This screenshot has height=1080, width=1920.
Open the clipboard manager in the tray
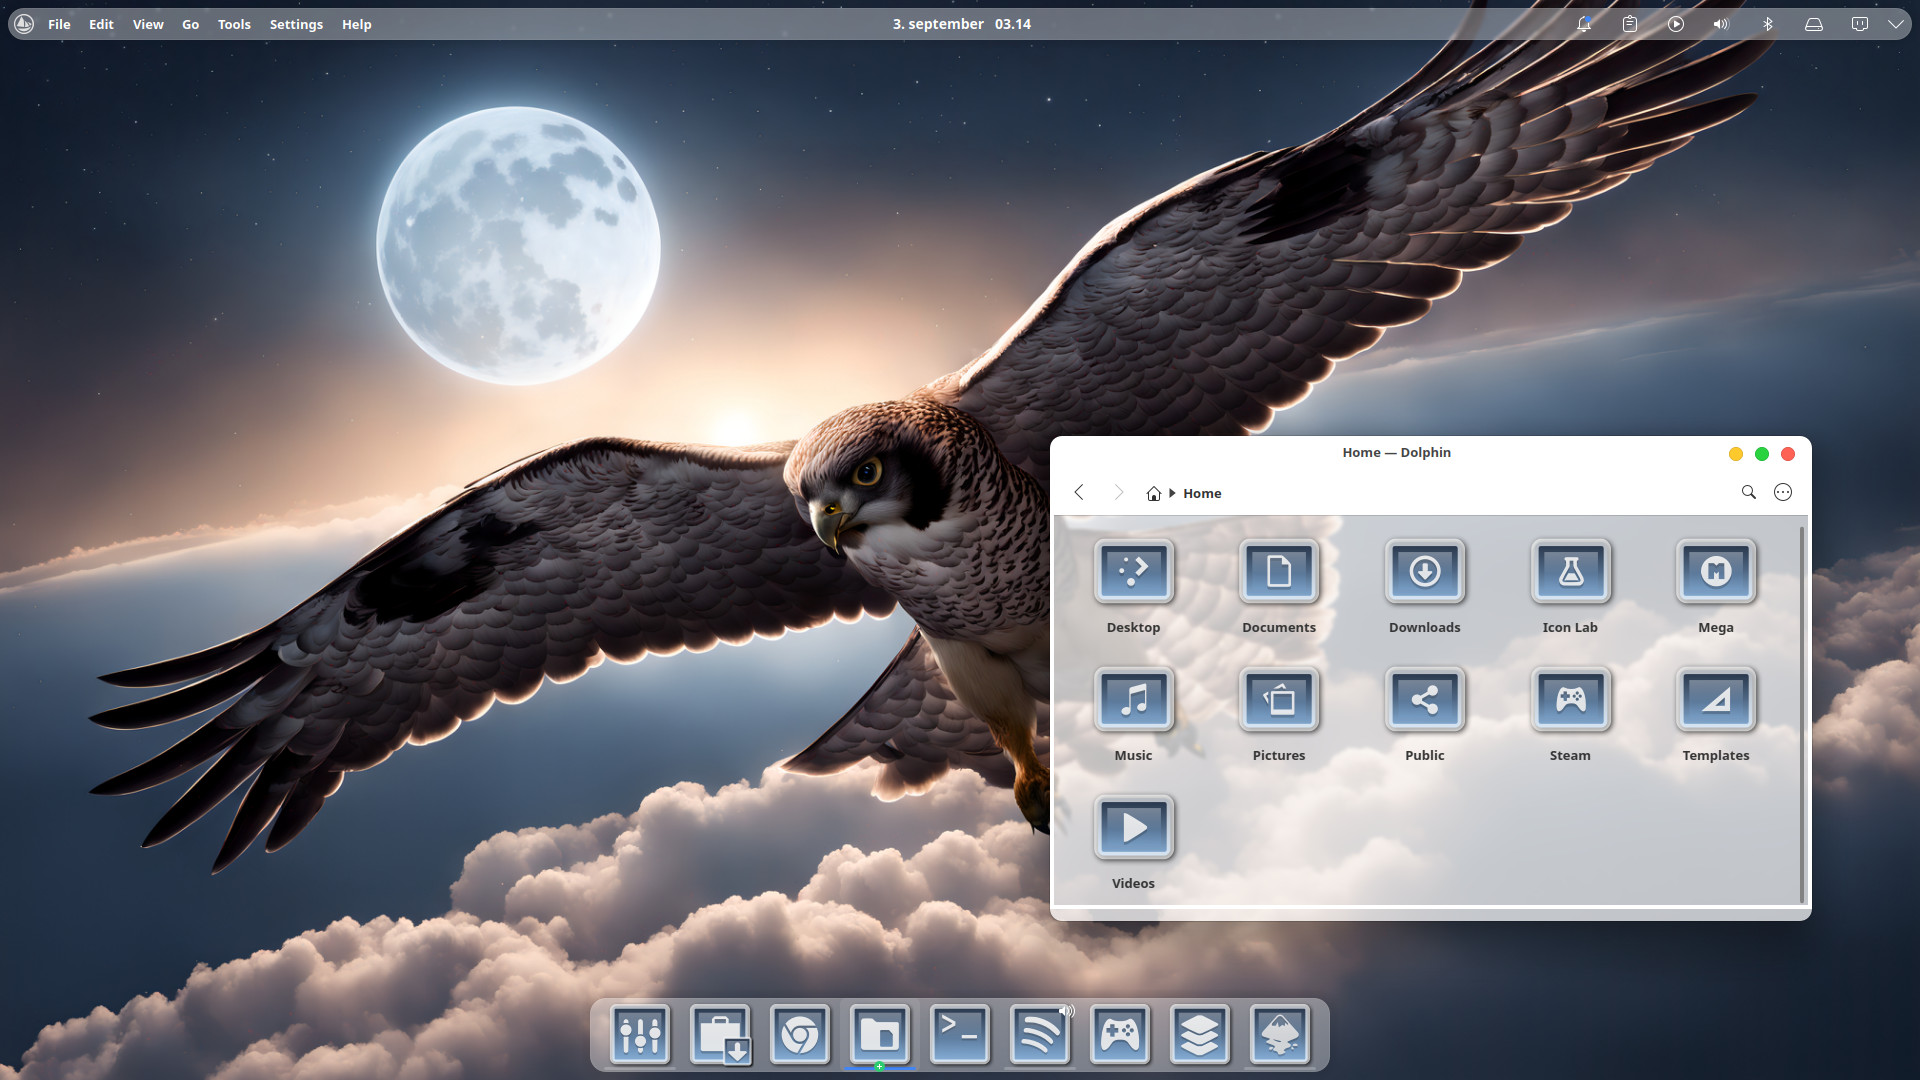click(x=1629, y=23)
